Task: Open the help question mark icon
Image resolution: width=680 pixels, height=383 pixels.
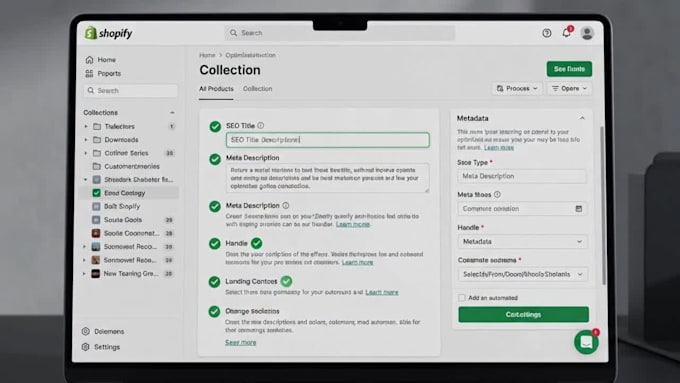Action: (546, 33)
